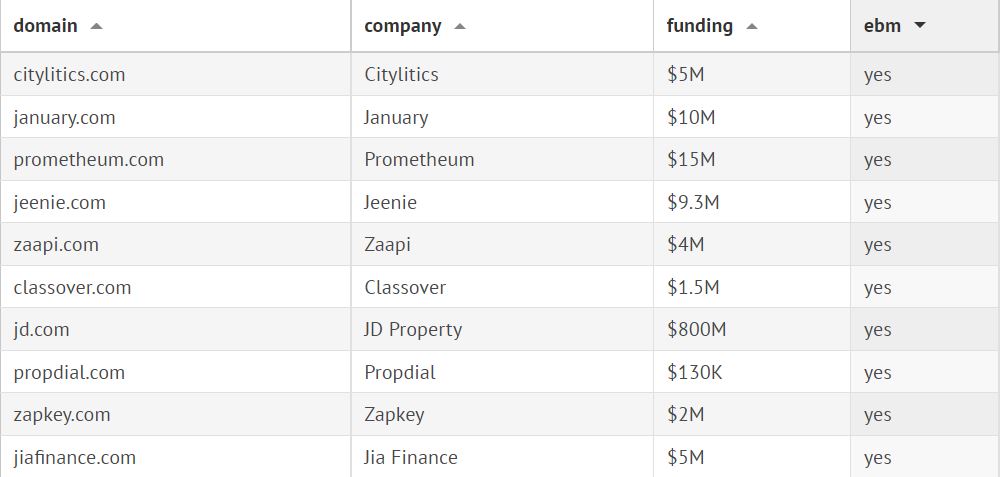Sort table by domain header

pyautogui.click(x=46, y=26)
